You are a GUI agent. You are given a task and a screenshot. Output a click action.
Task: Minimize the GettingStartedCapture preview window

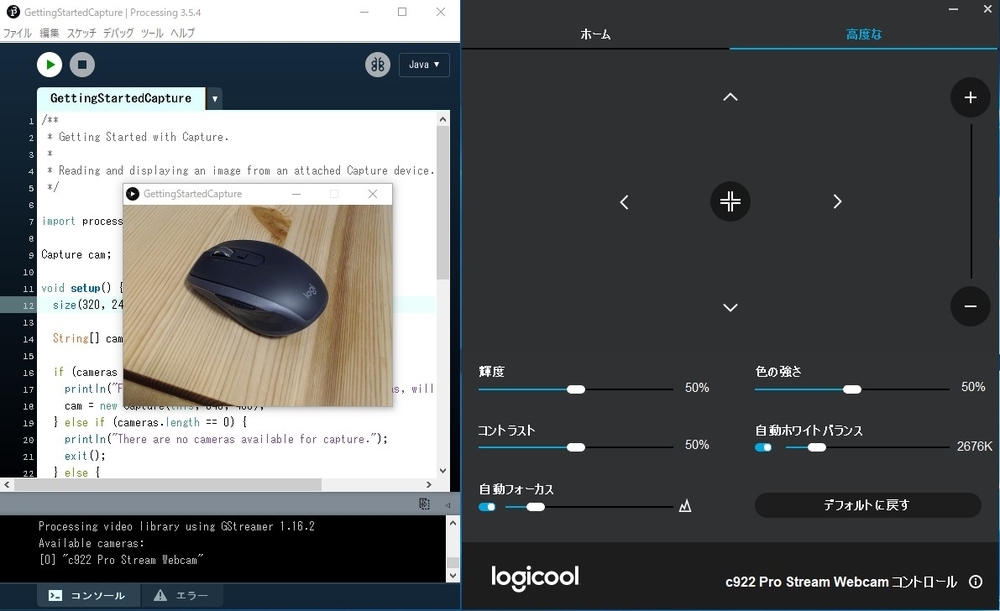pos(296,194)
